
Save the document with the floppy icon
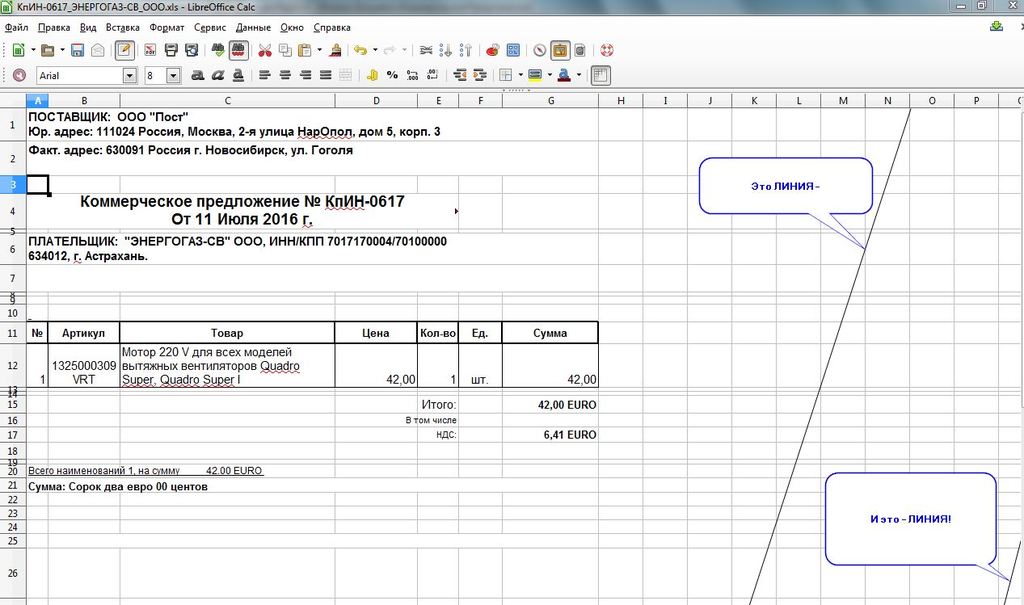click(x=77, y=50)
